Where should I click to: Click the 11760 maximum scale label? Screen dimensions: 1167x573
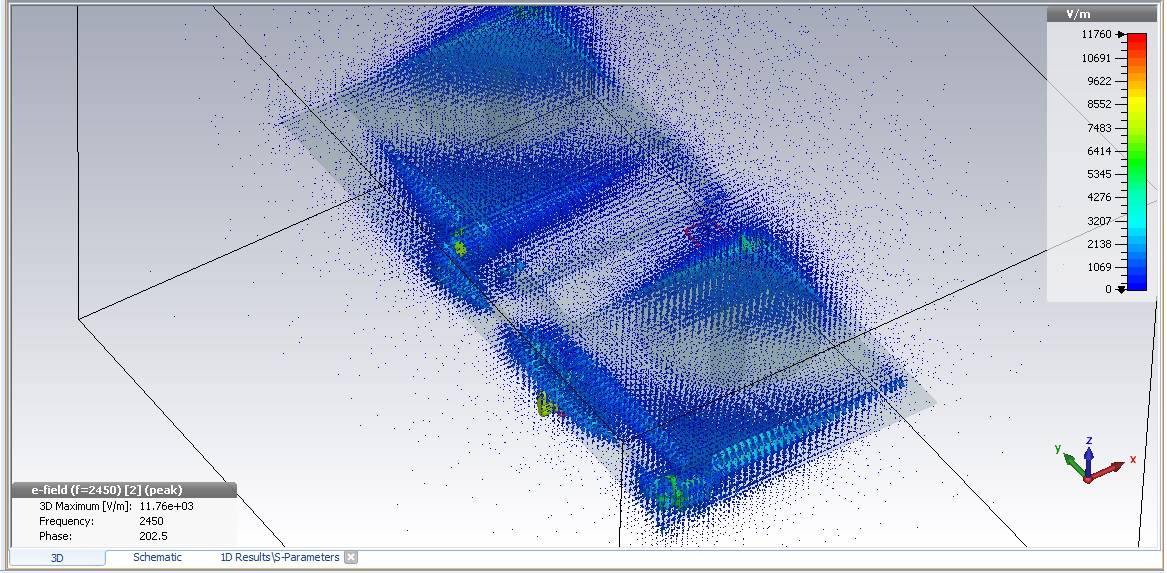point(1096,35)
